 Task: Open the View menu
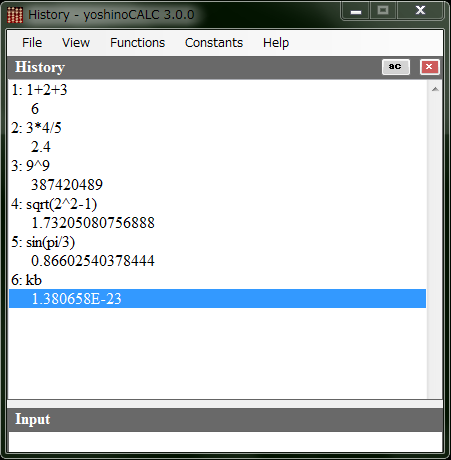(76, 43)
